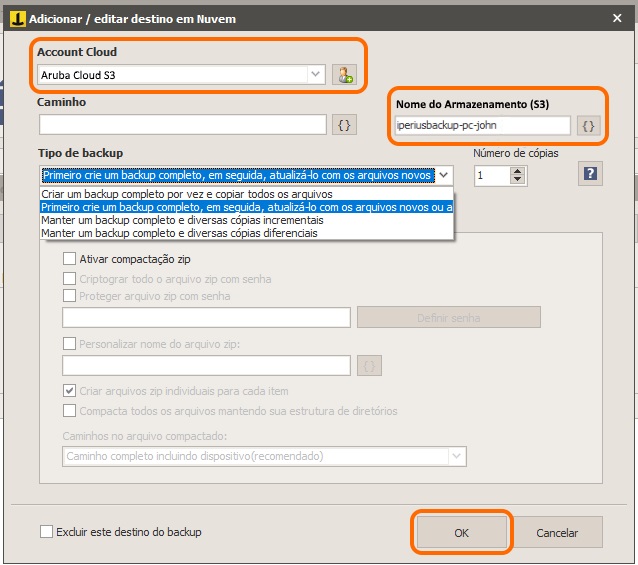Collapse the Tipo de backup dropdown arrow
This screenshot has height=565, width=638.
point(444,175)
